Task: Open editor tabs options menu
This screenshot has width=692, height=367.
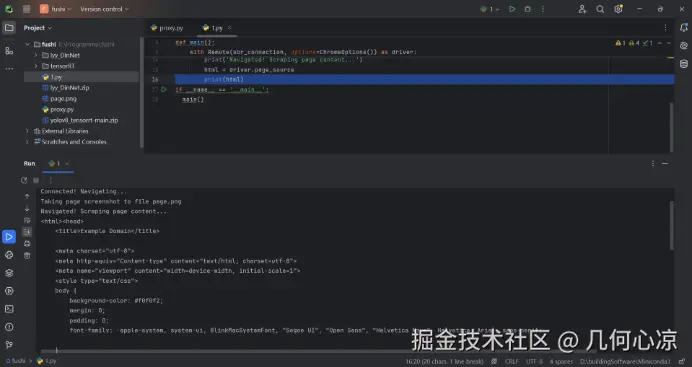Action: click(666, 28)
